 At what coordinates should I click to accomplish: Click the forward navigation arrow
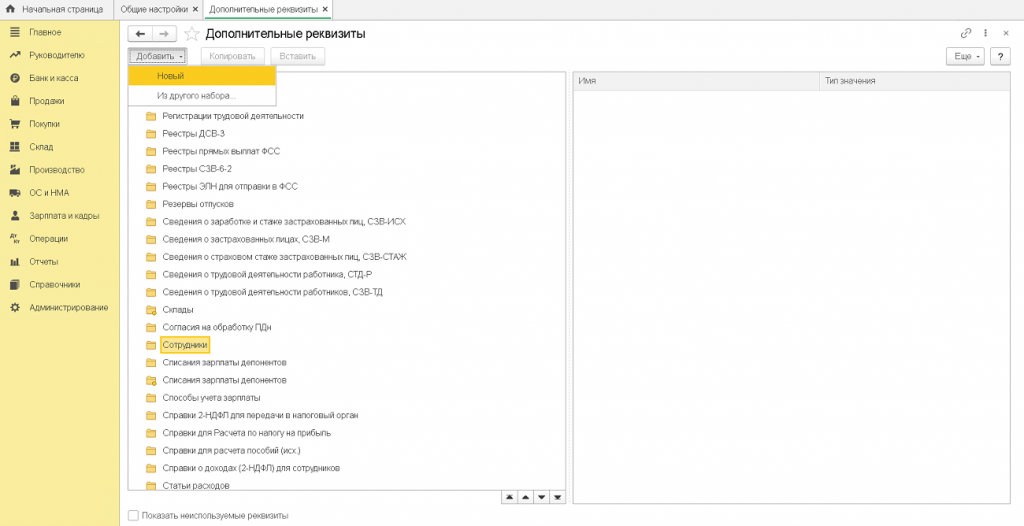(164, 34)
